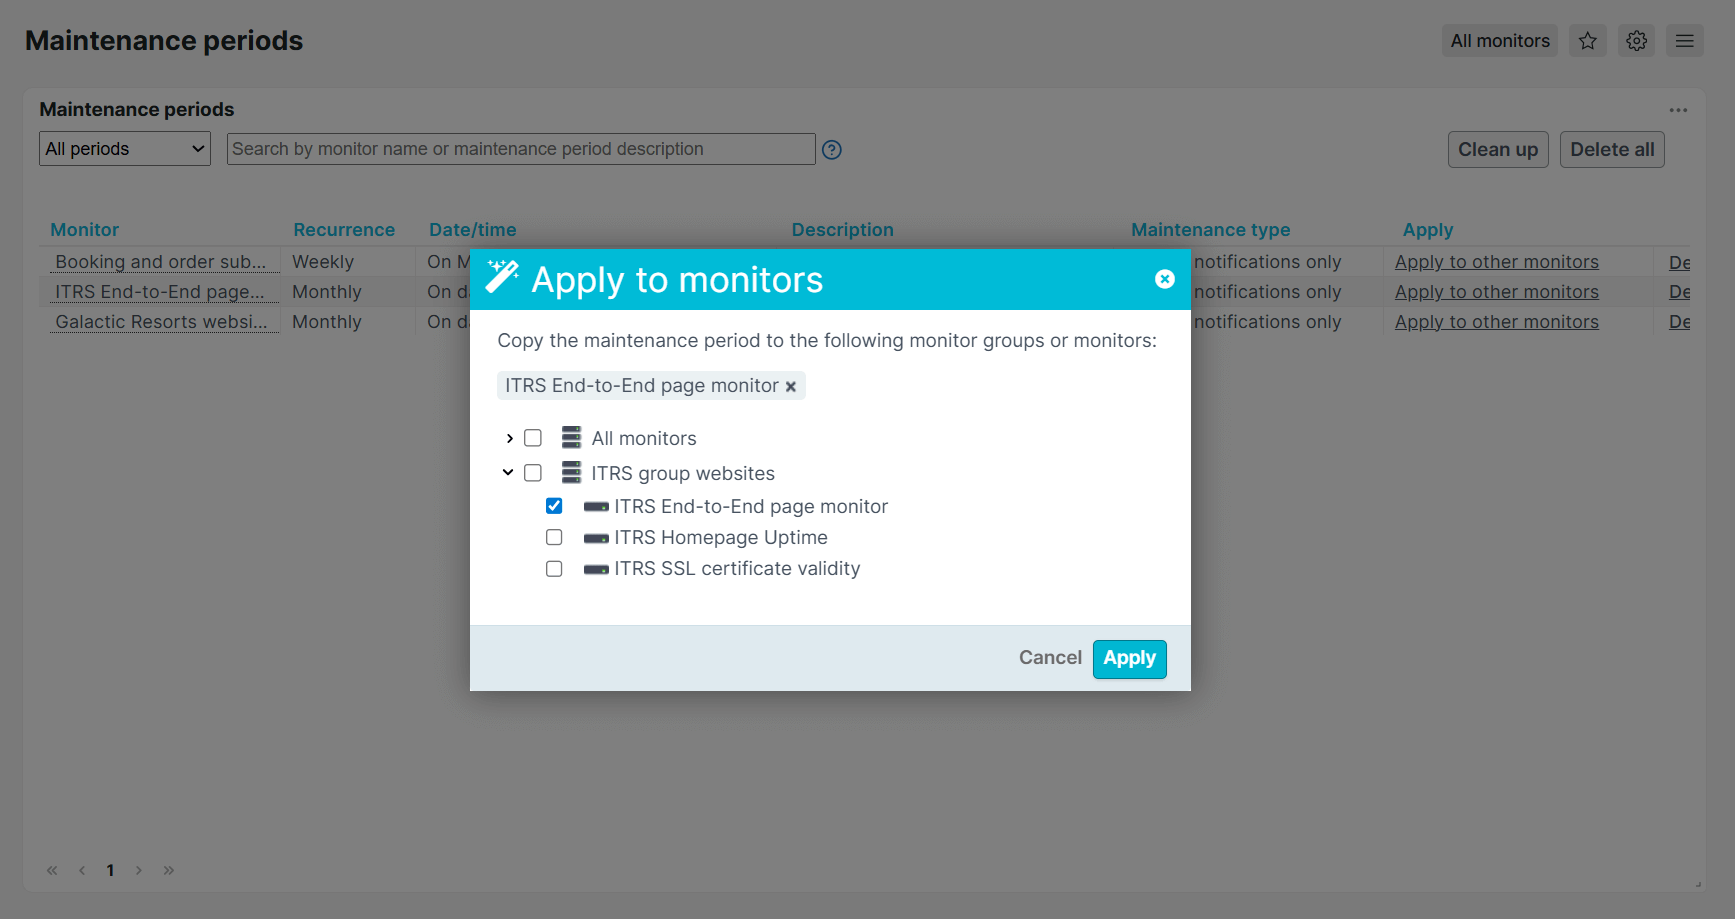
Task: Expand the All monitors tree node
Action: [509, 438]
